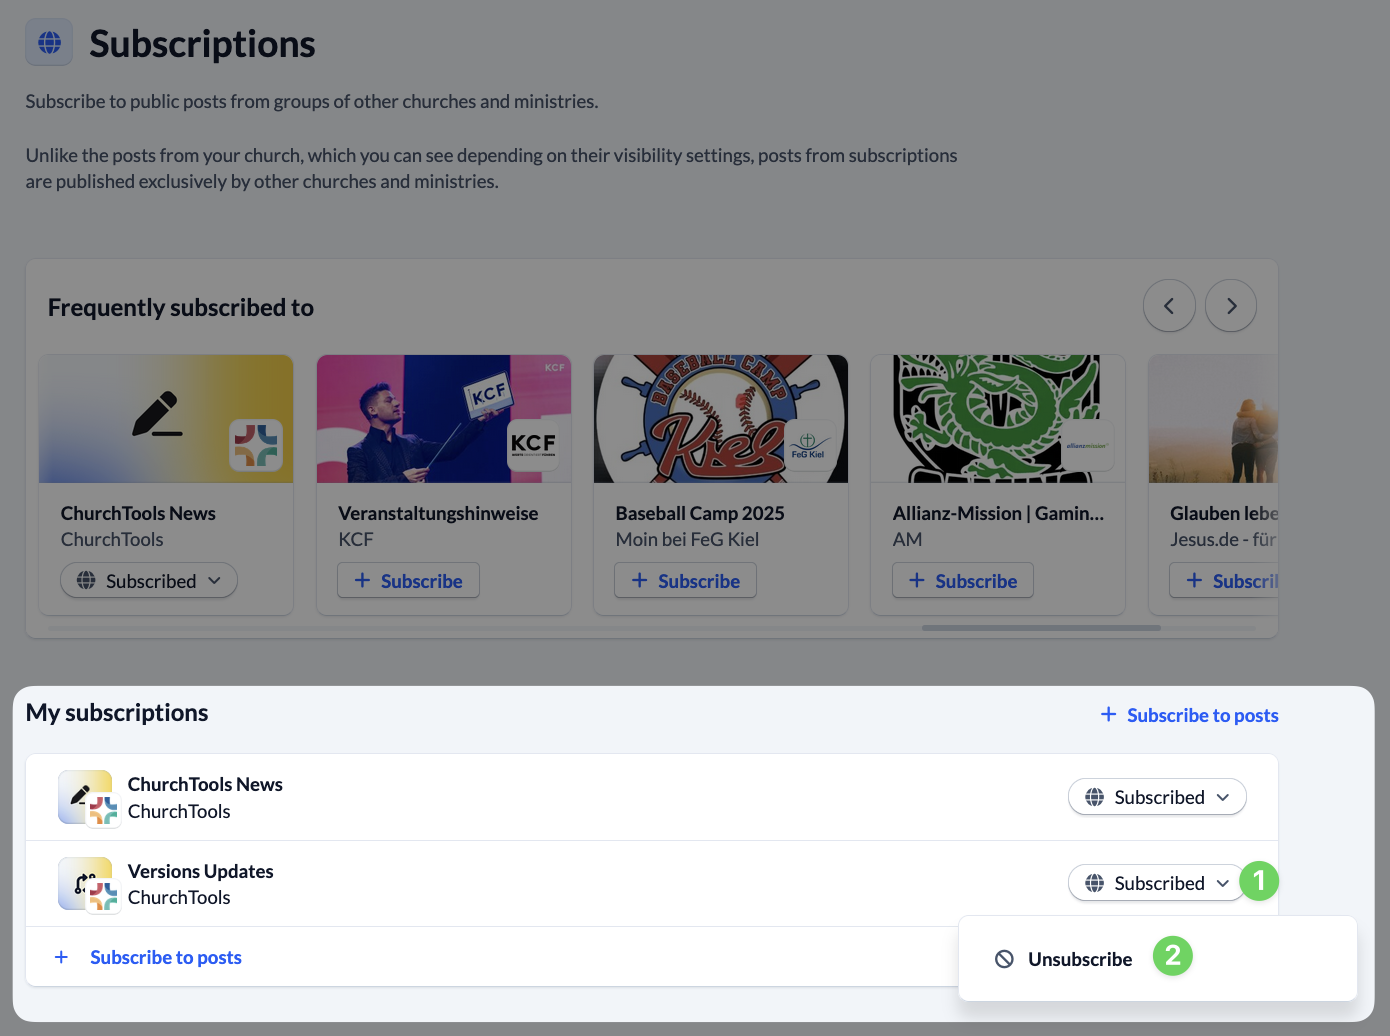Click plus icon beside bottom Subscribe to posts

pyautogui.click(x=61, y=957)
